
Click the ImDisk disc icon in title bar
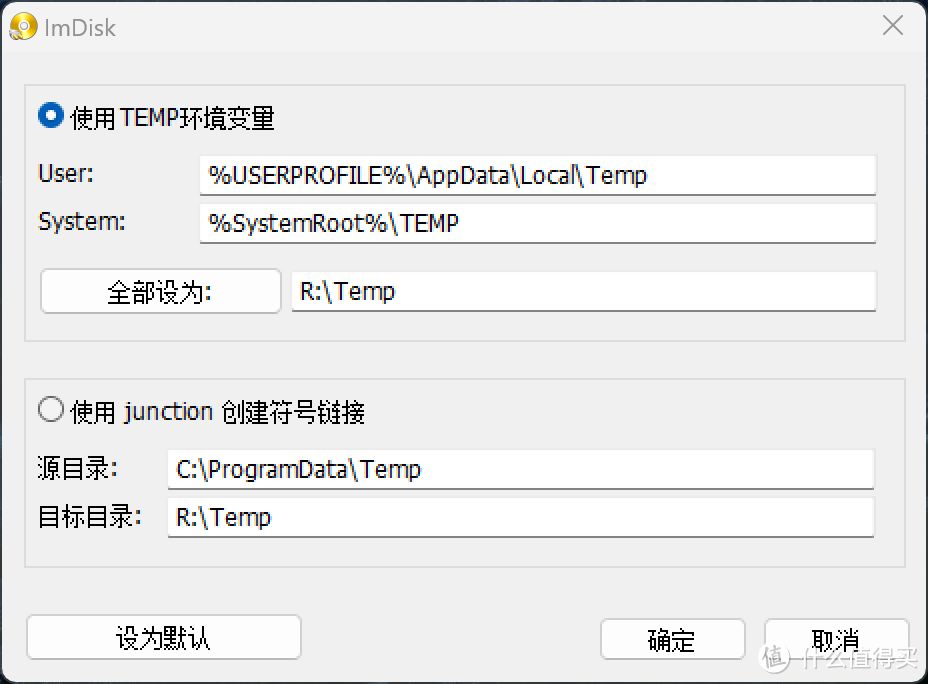click(x=23, y=27)
